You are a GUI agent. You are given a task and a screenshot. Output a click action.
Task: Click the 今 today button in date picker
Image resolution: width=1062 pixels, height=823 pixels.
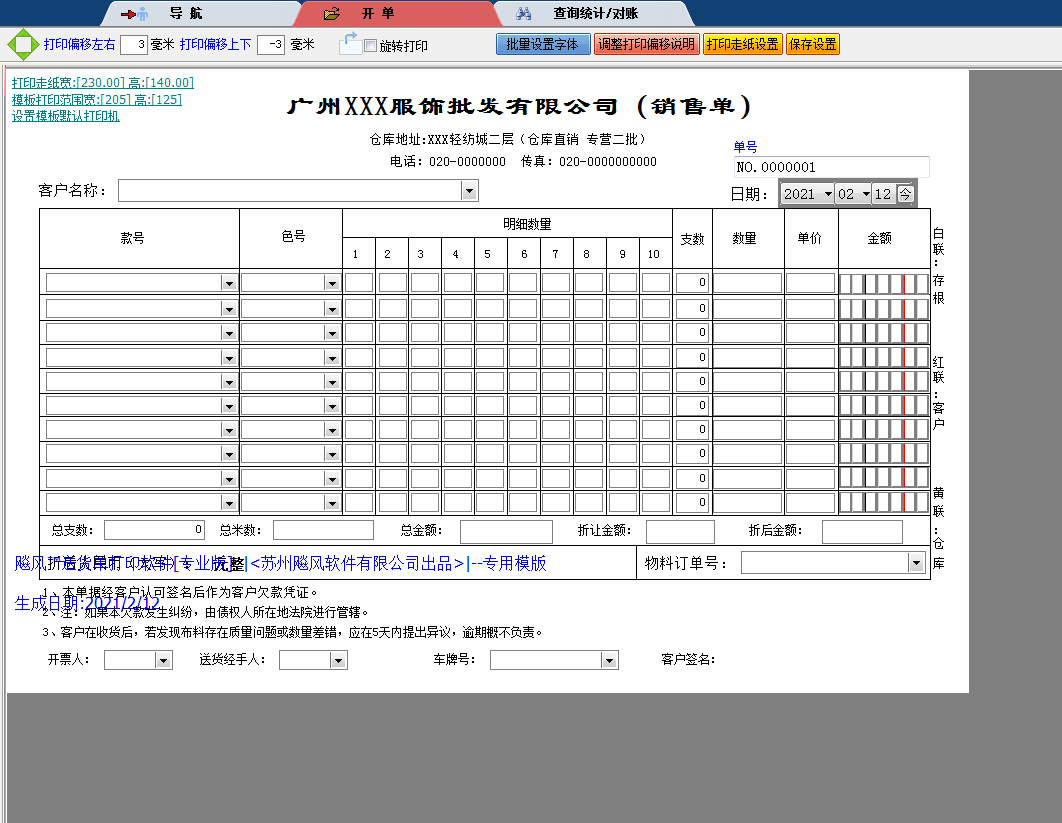(904, 194)
